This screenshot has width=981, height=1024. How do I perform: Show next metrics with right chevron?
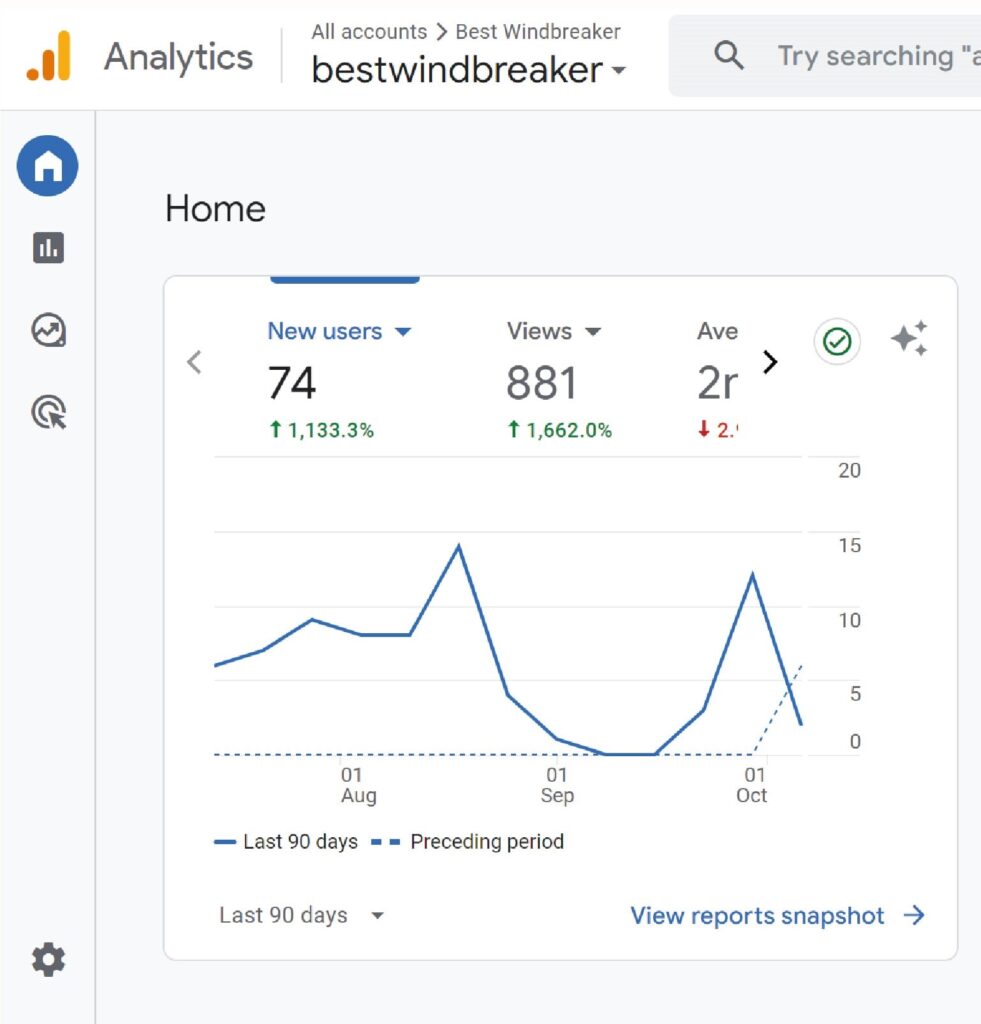770,362
